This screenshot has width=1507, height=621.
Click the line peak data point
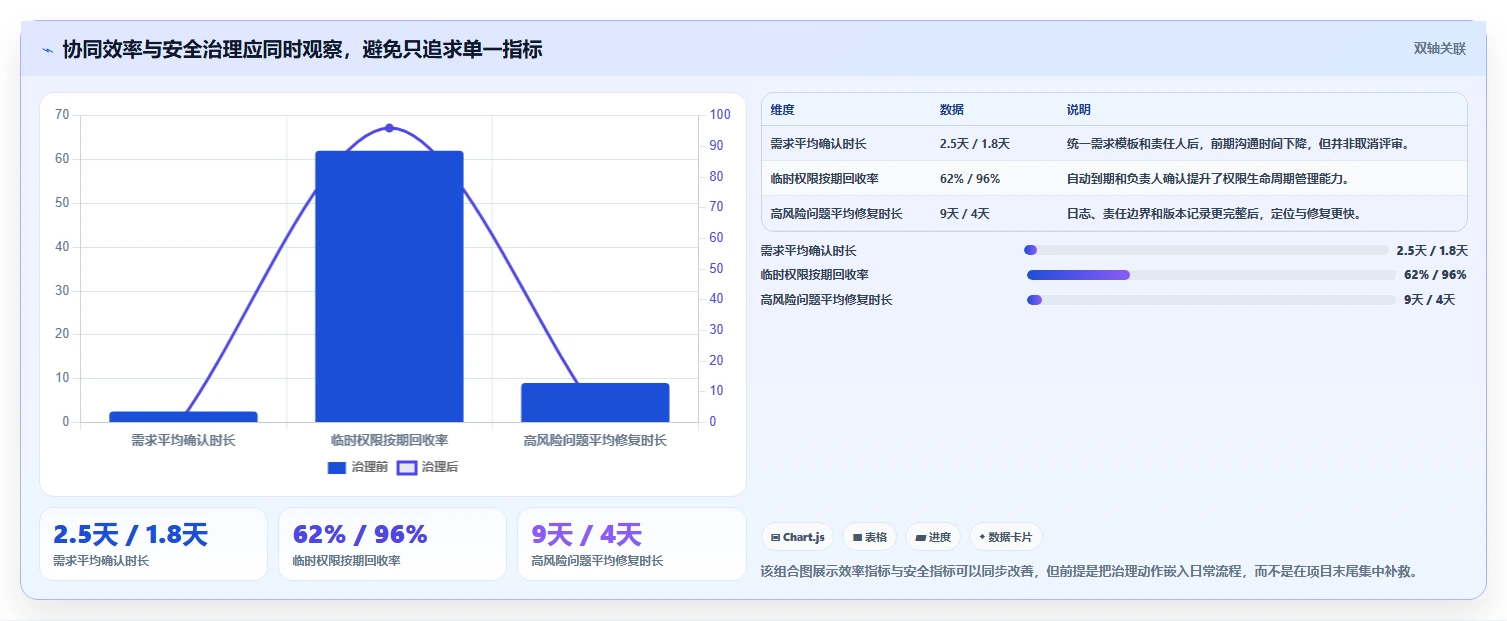389,128
